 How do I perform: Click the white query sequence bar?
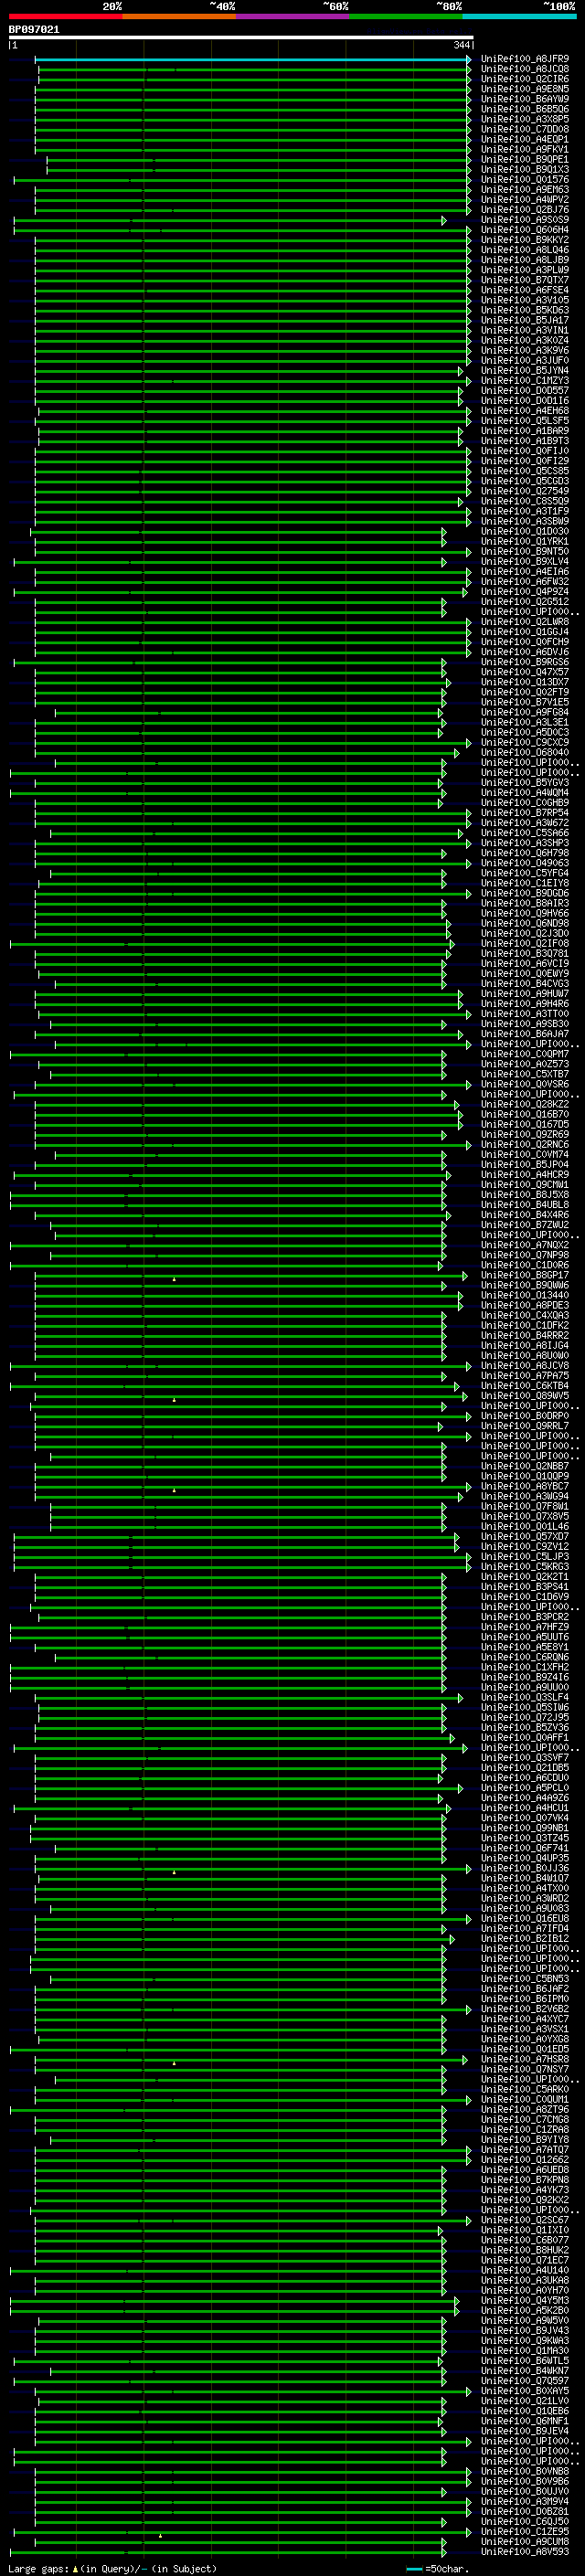(241, 37)
